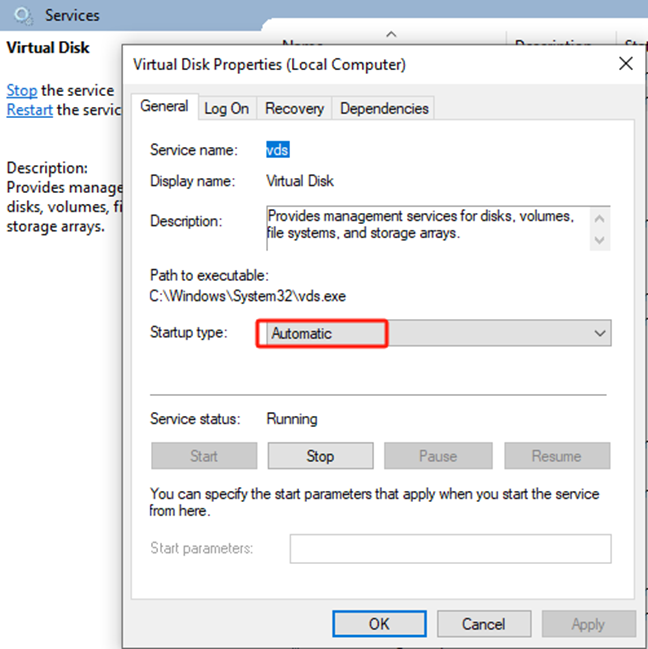Image resolution: width=648 pixels, height=649 pixels.
Task: Switch to the General tab
Action: tap(164, 107)
